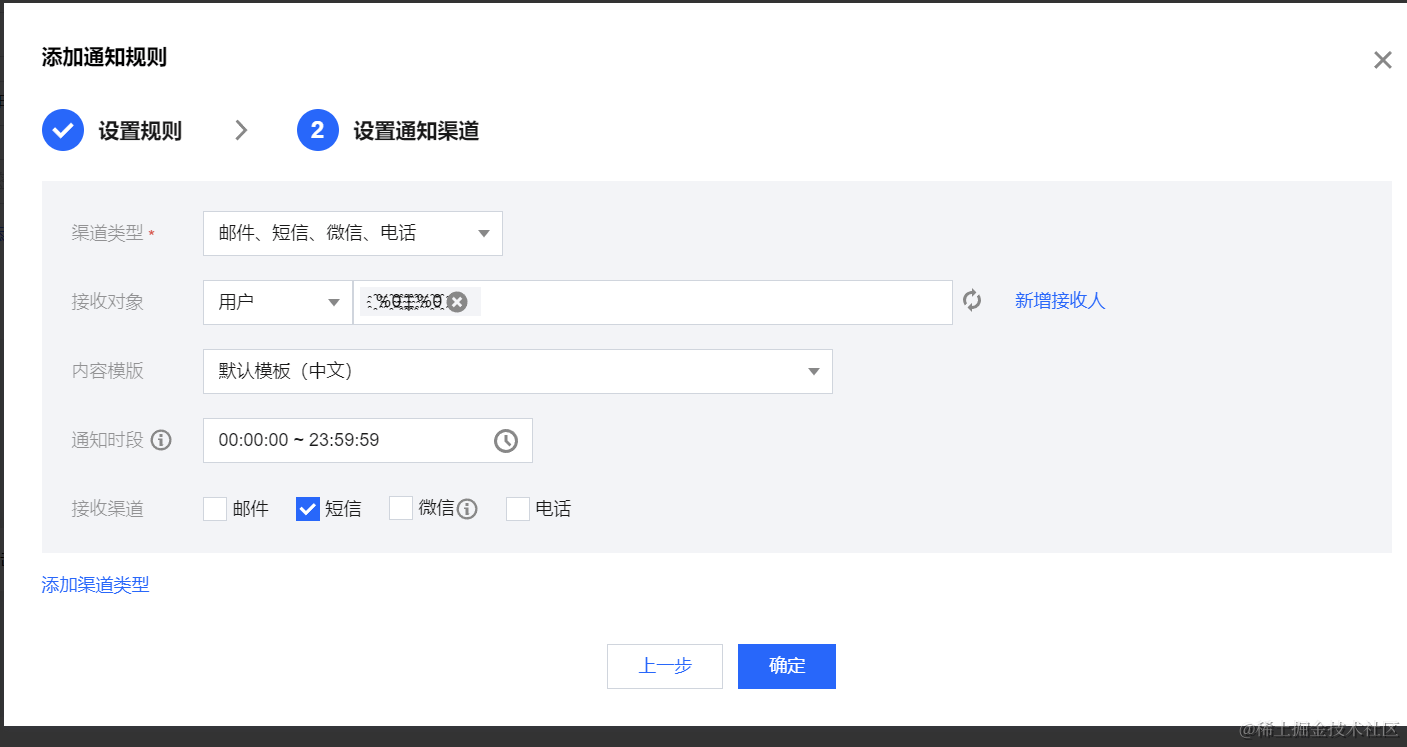Select the 设置通知渠道 step

[x=417, y=130]
